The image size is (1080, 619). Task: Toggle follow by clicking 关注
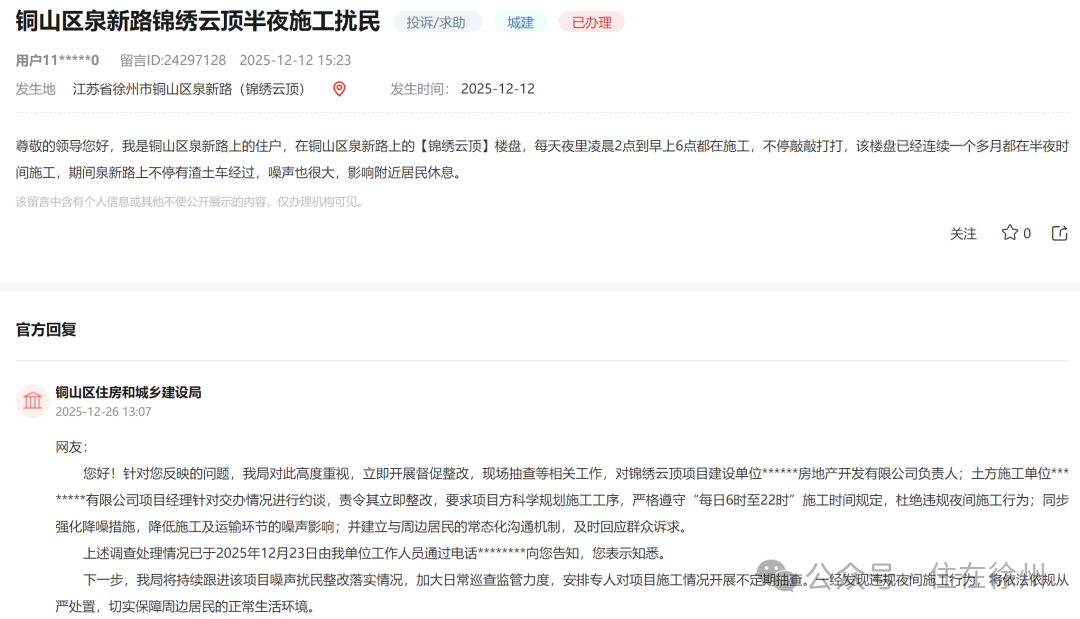click(963, 232)
